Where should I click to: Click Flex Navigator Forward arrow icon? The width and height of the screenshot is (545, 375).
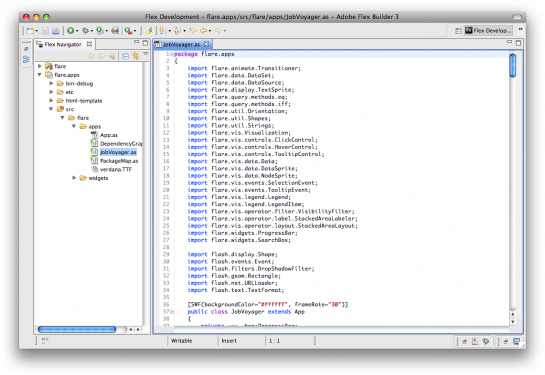(101, 56)
